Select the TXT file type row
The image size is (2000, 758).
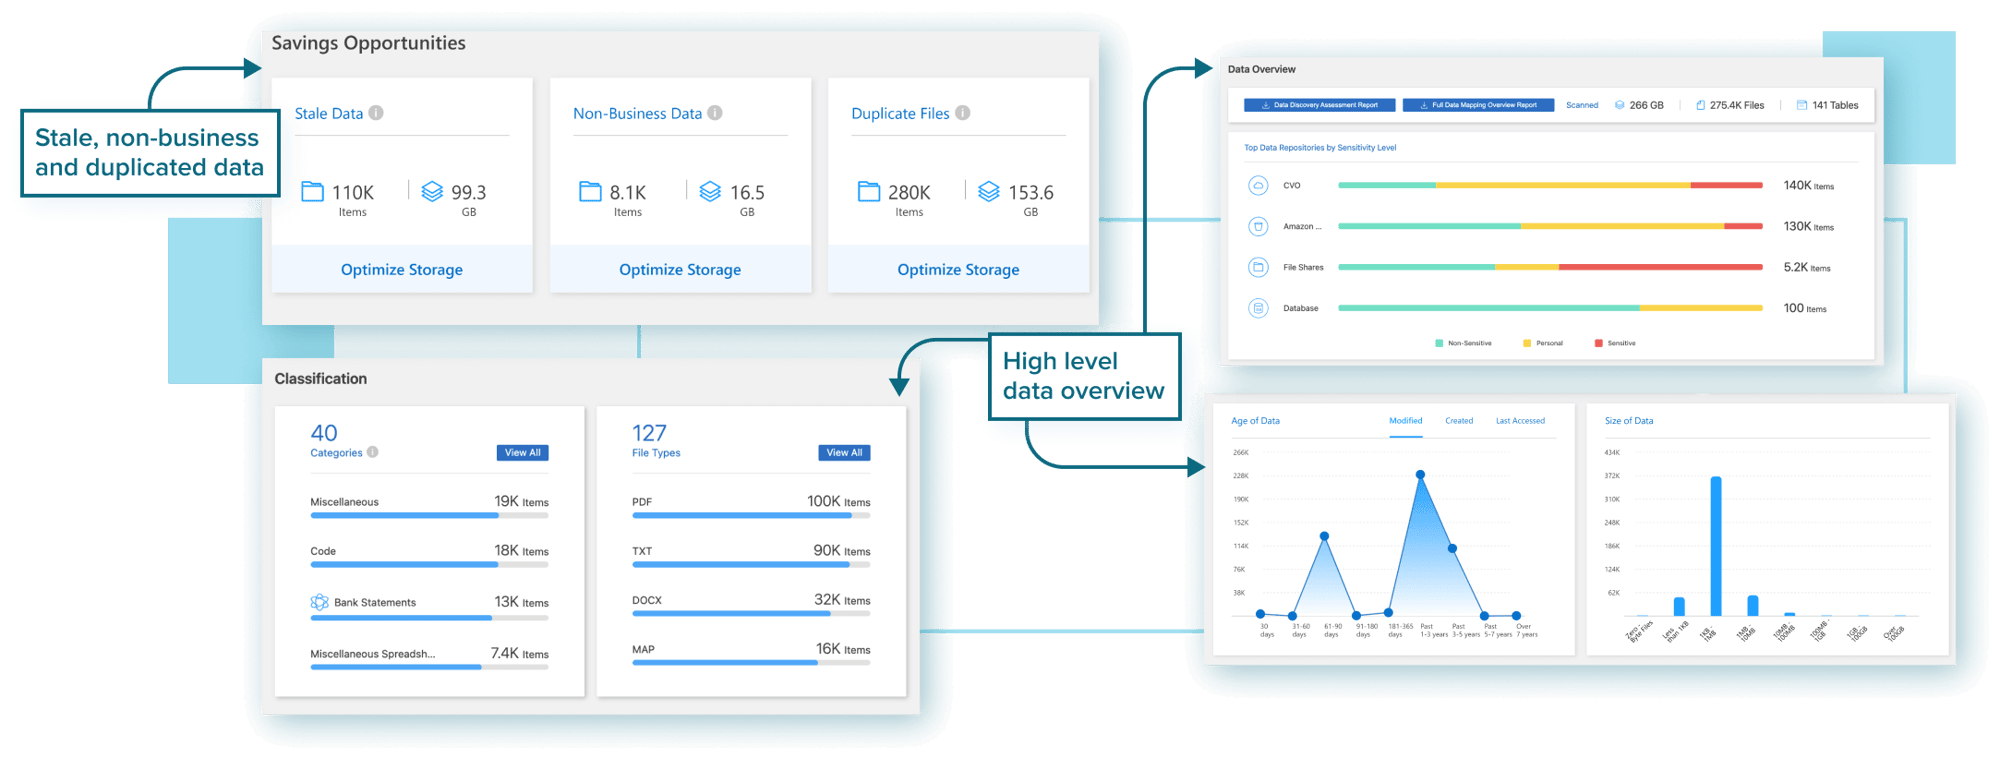click(751, 555)
